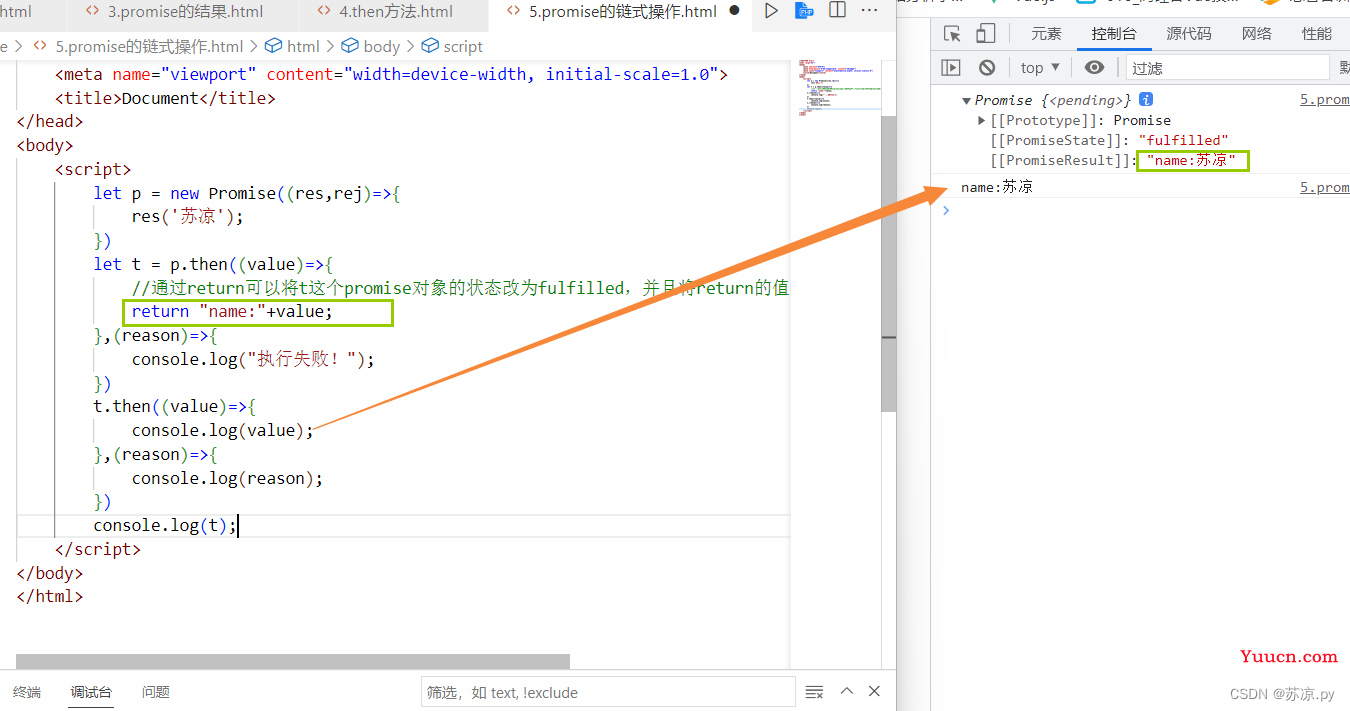This screenshot has width=1350, height=711.
Task: Open the 源代码 tab in DevTools
Action: 1188,34
